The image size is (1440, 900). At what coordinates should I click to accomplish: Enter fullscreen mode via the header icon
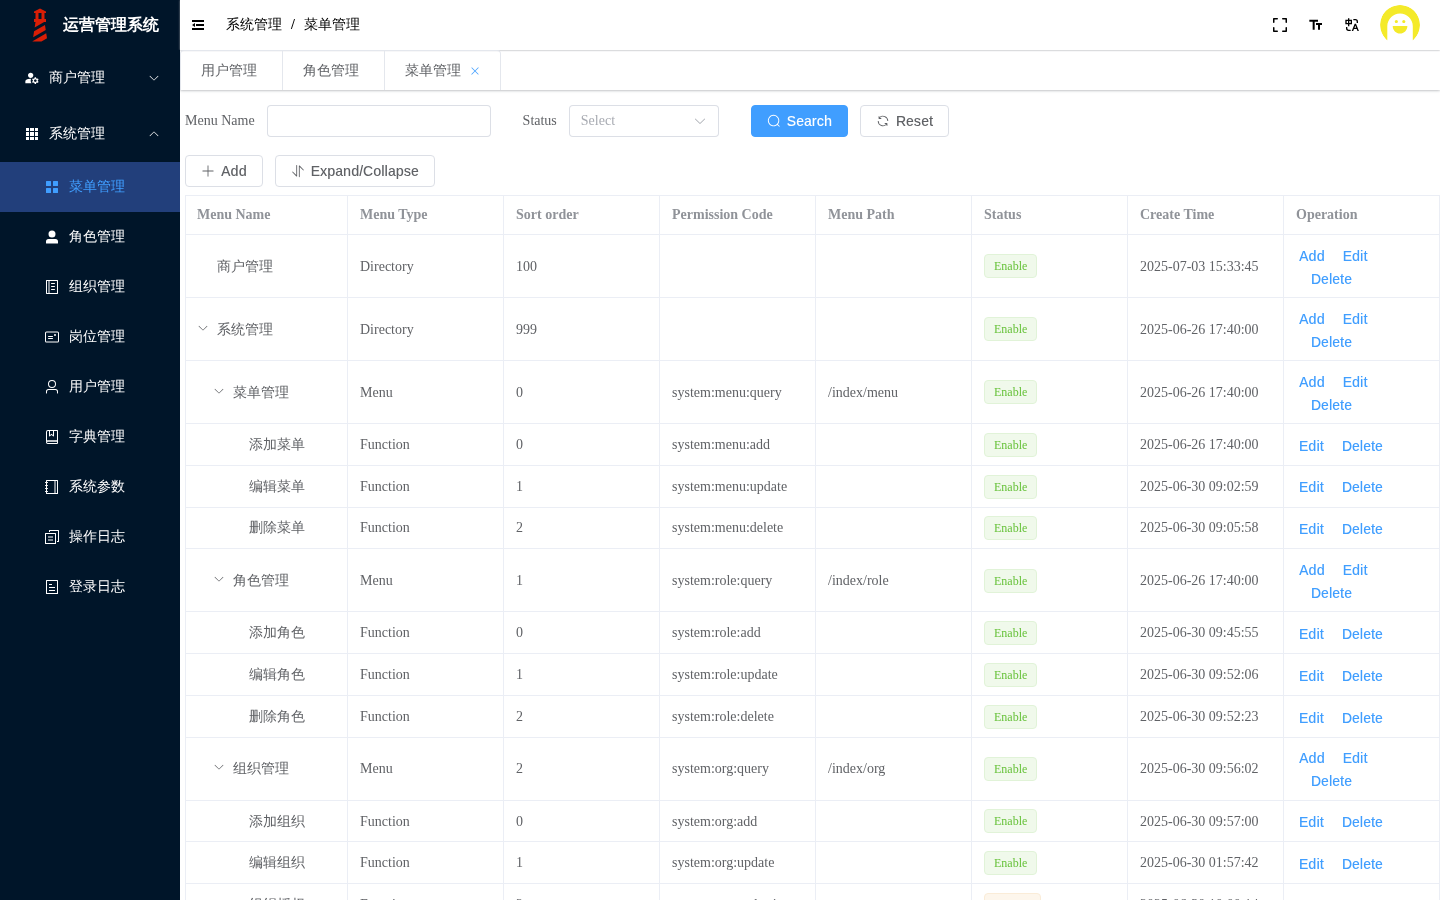click(x=1280, y=25)
